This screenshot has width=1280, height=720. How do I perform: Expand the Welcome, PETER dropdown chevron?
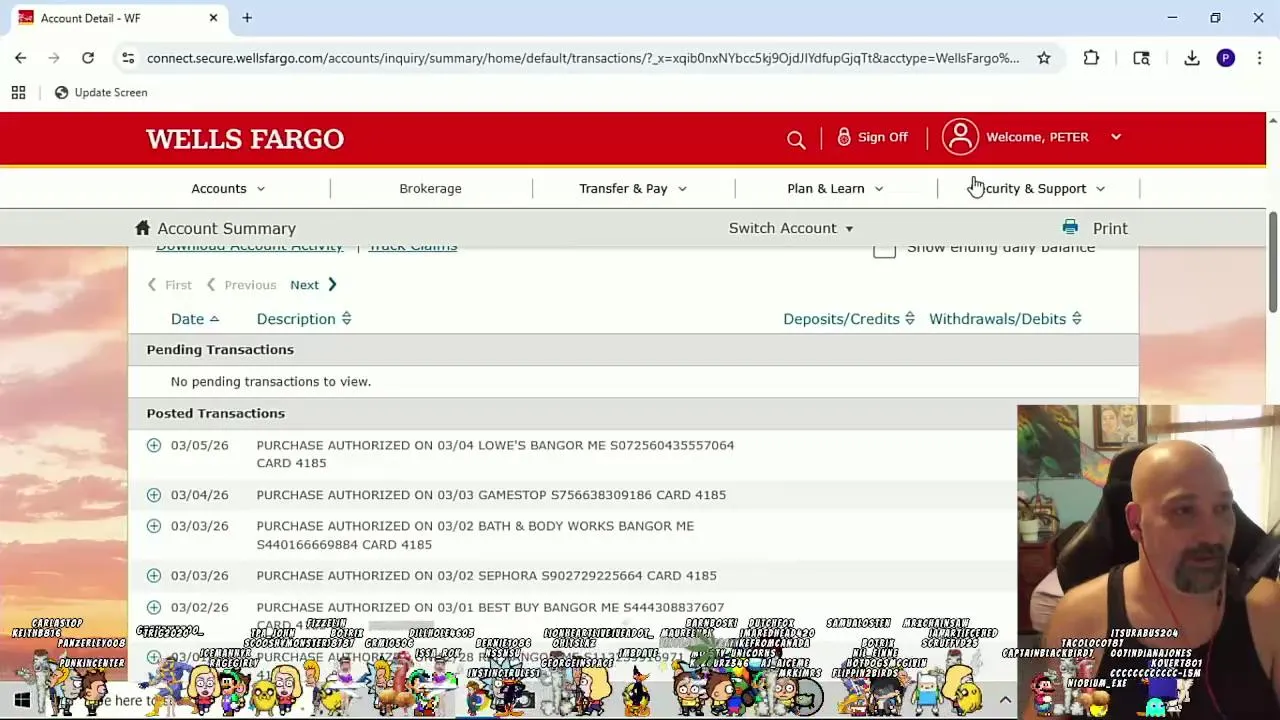pos(1116,137)
